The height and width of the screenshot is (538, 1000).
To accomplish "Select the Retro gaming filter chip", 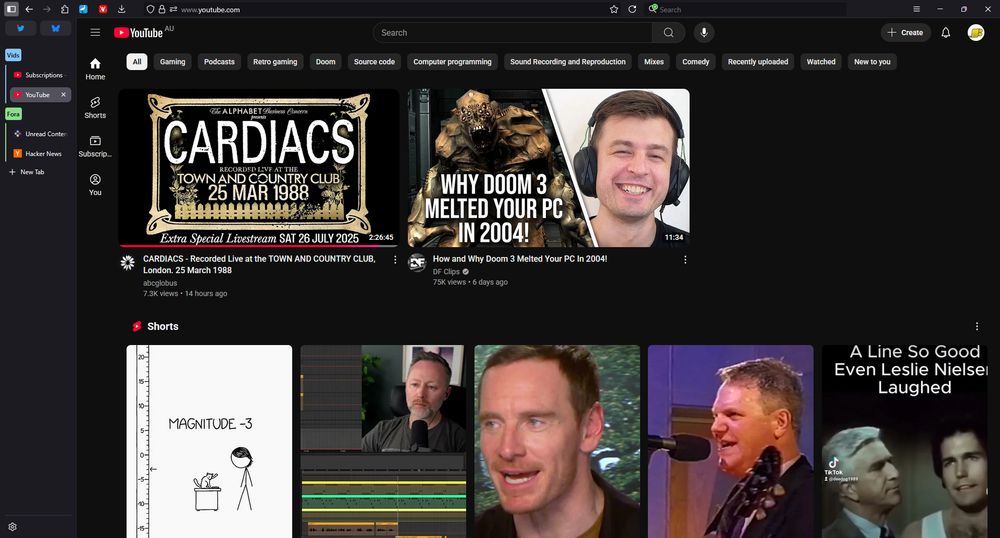I will (275, 62).
